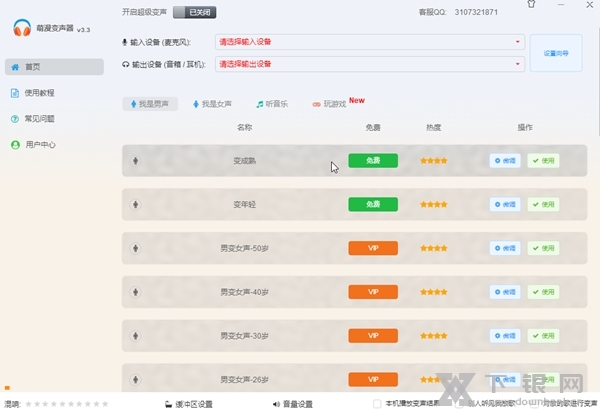The width and height of the screenshot is (600, 415).
Task: Open 使用教程 in the sidebar
Action: [33, 93]
